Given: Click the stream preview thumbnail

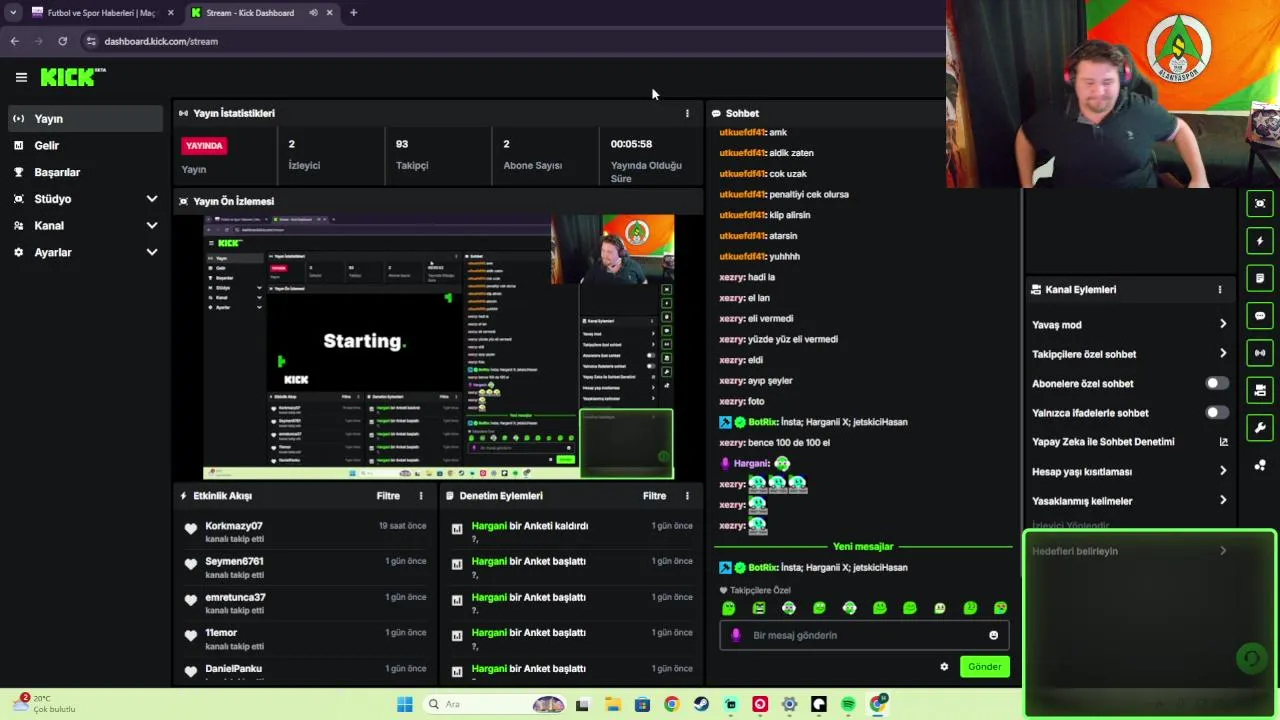Looking at the screenshot, I should [438, 346].
